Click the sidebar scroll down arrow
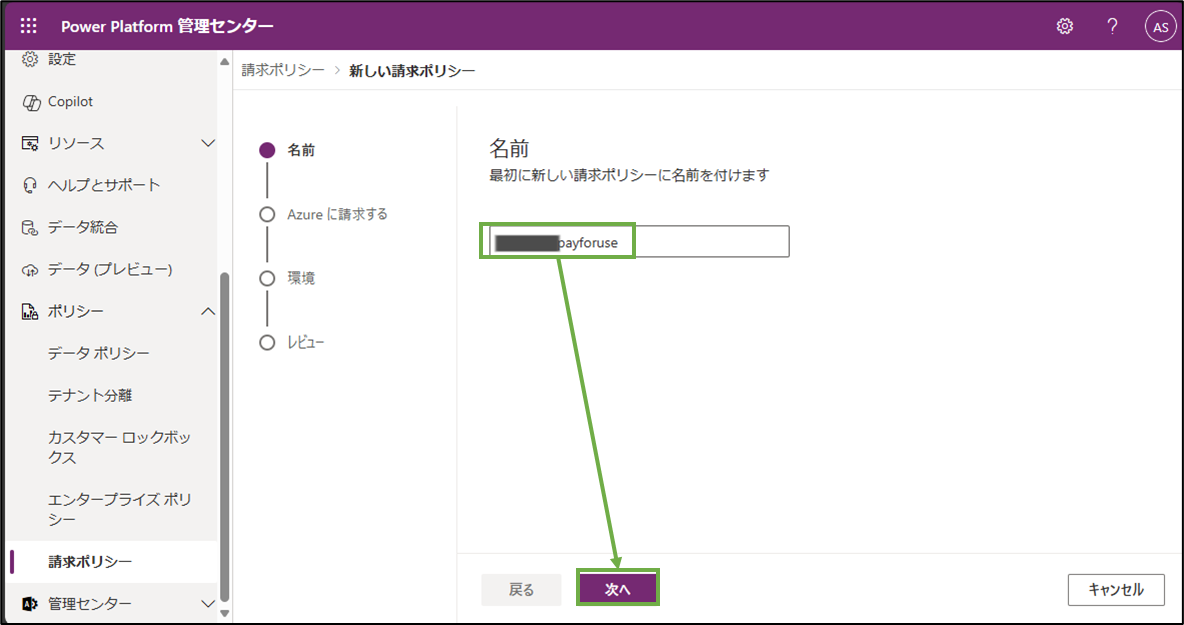Screen dimensions: 1184x625 coord(224,614)
